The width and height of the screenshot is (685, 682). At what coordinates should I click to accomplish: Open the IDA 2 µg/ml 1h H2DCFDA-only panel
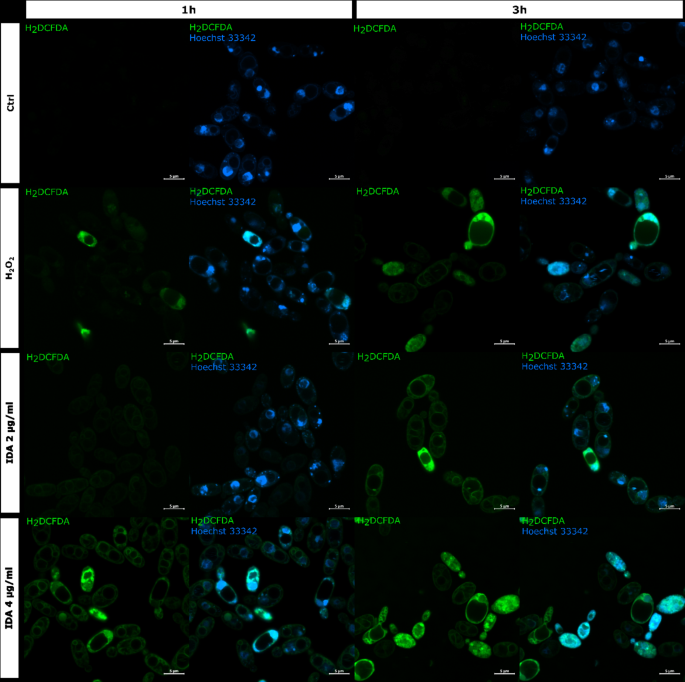[x=106, y=433]
